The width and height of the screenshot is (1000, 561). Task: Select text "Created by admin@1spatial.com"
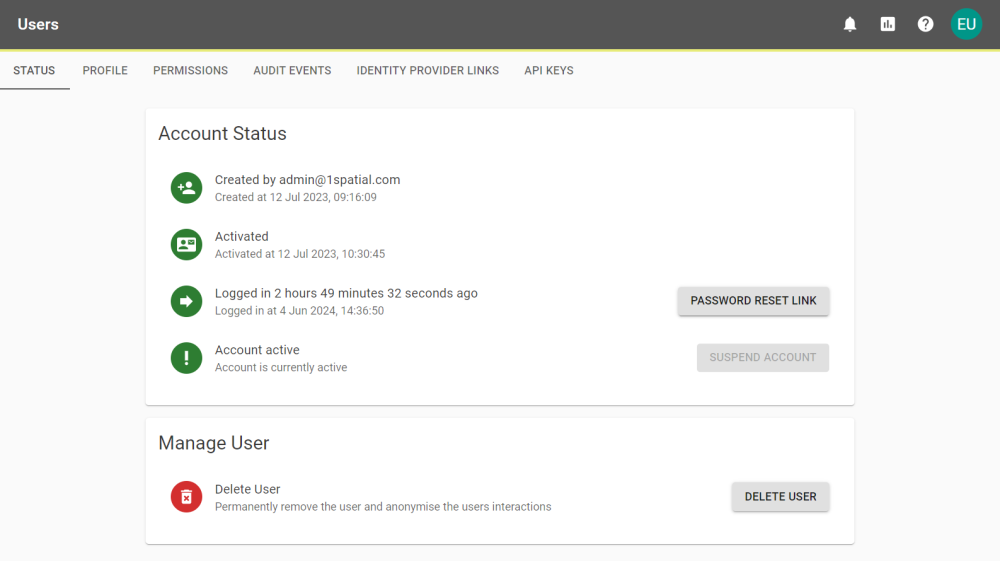click(x=307, y=180)
